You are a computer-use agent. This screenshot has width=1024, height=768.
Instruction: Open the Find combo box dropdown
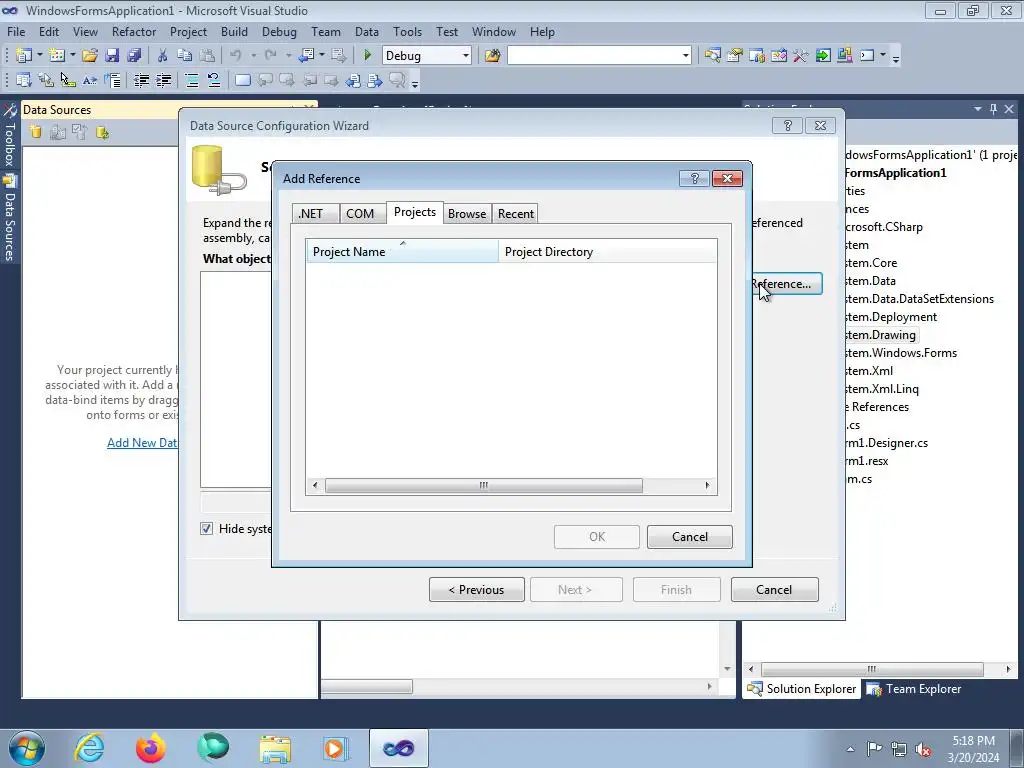coord(685,56)
